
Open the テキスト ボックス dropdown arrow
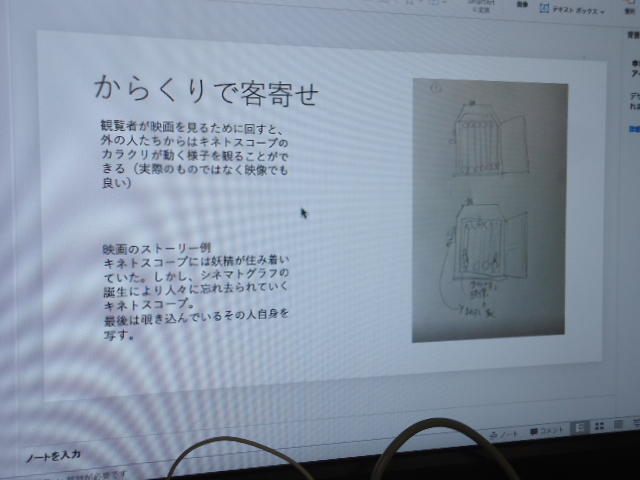(x=602, y=12)
